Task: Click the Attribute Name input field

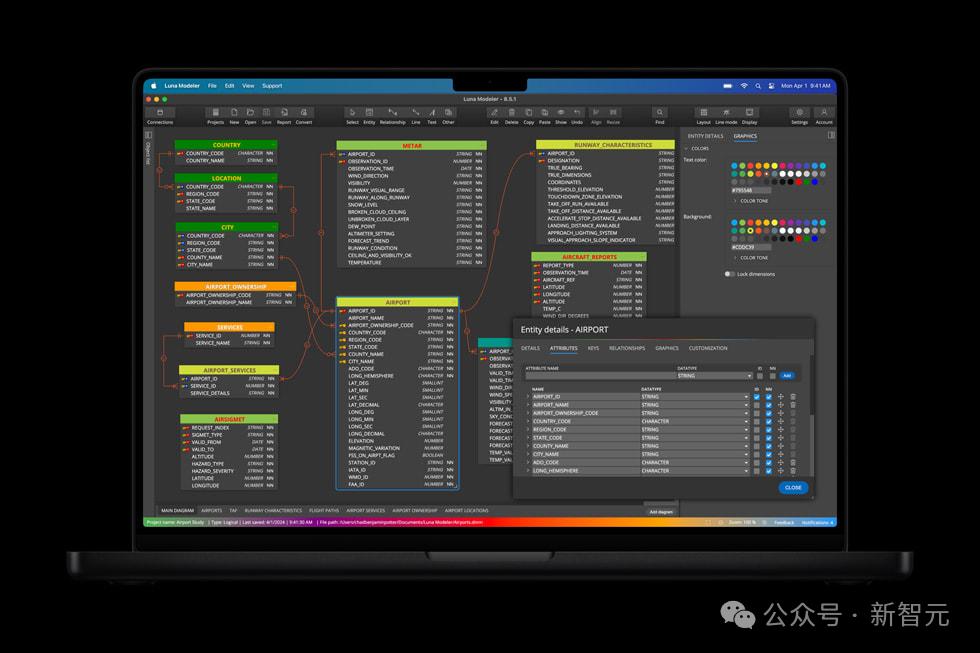Action: coord(599,376)
